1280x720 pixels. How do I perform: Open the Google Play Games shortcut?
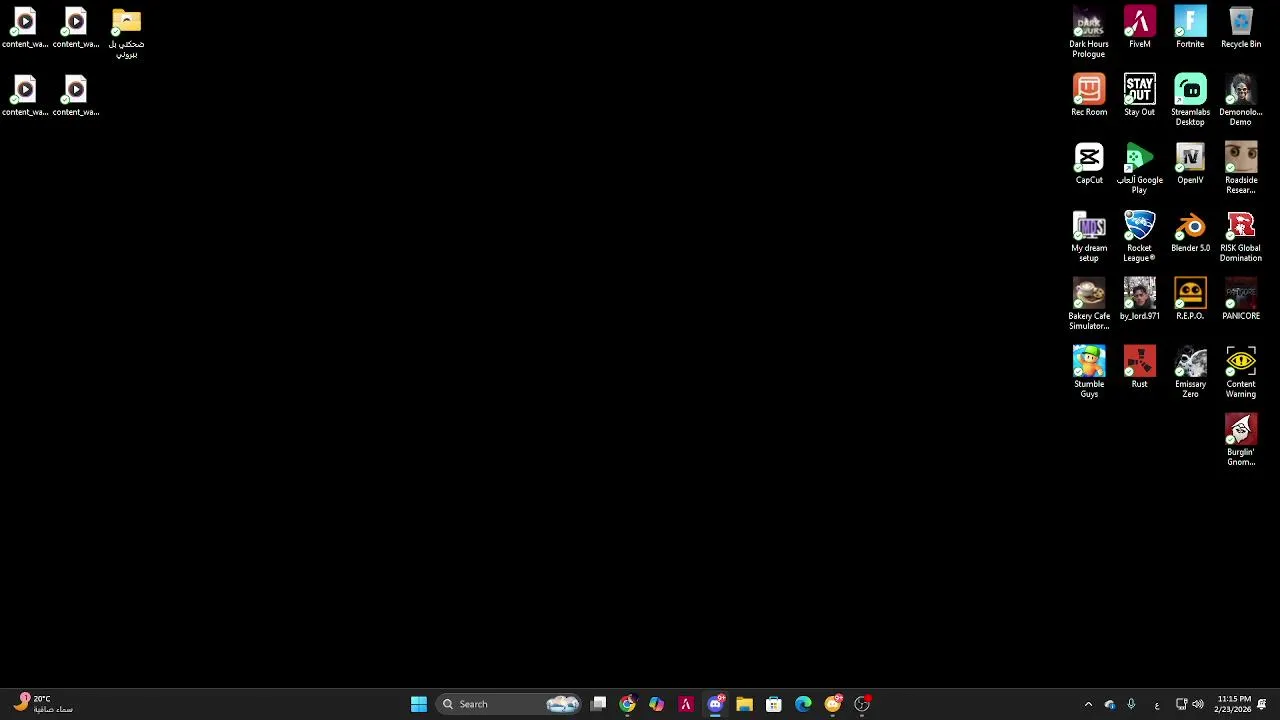tap(1139, 168)
